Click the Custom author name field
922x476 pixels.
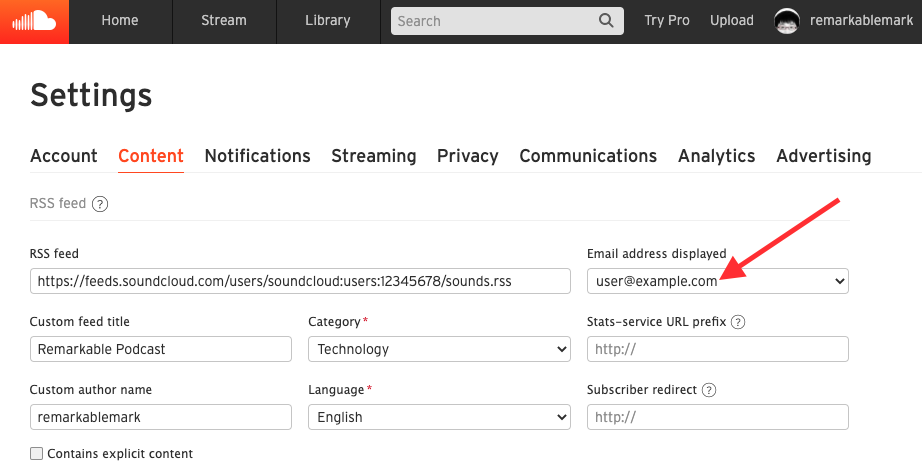(x=161, y=417)
